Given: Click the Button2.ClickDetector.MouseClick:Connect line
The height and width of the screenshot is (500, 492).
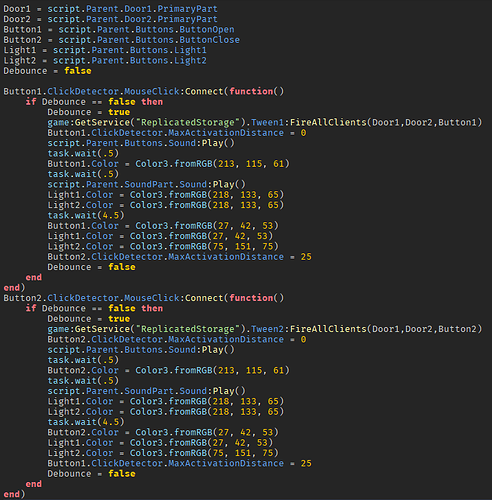Looking at the screenshot, I should [x=144, y=298].
